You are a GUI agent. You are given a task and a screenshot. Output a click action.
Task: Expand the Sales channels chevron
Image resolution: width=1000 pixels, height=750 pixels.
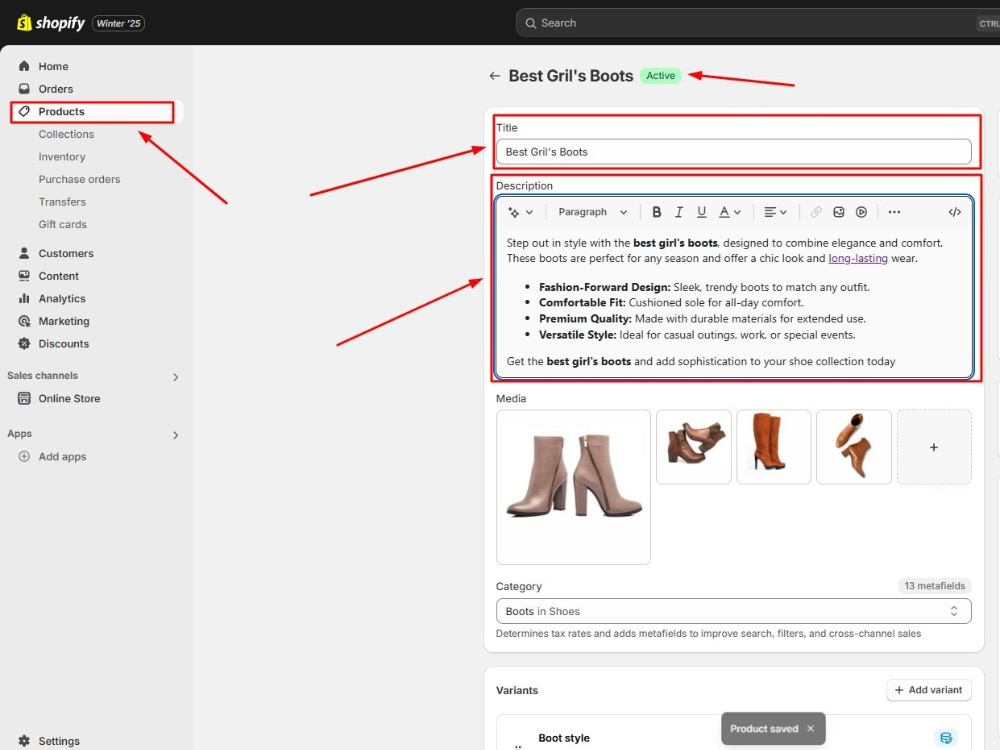tap(175, 377)
